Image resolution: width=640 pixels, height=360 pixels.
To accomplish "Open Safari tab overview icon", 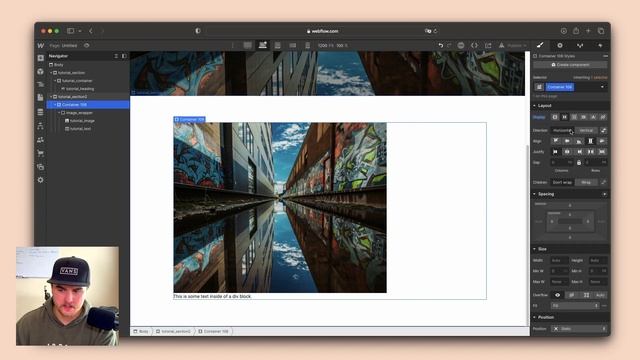I will click(601, 31).
